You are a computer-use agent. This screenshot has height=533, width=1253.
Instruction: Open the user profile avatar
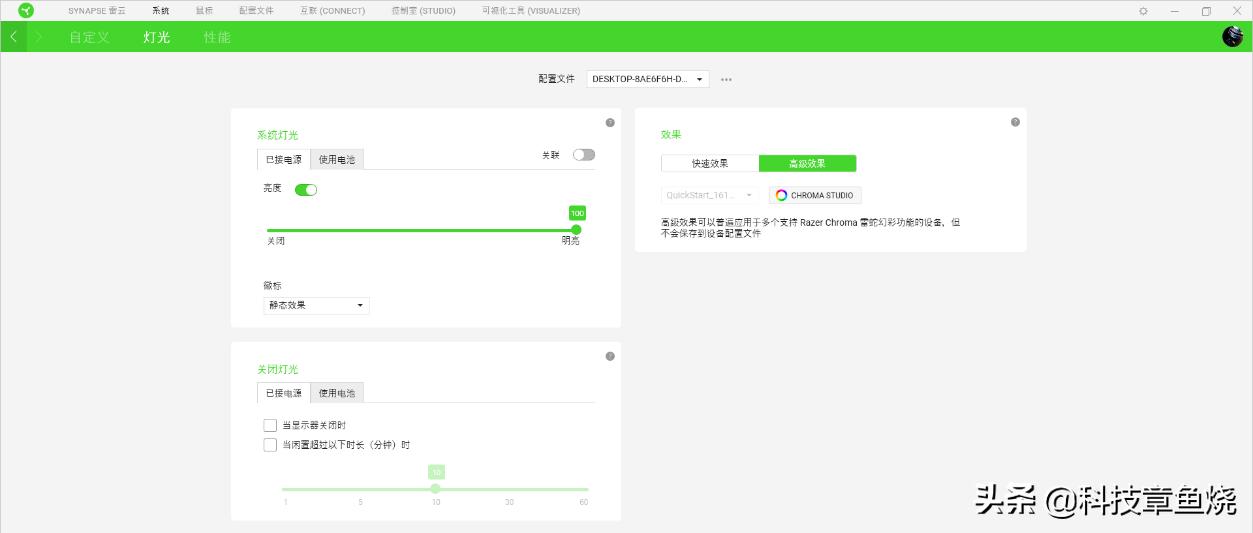(x=1232, y=37)
